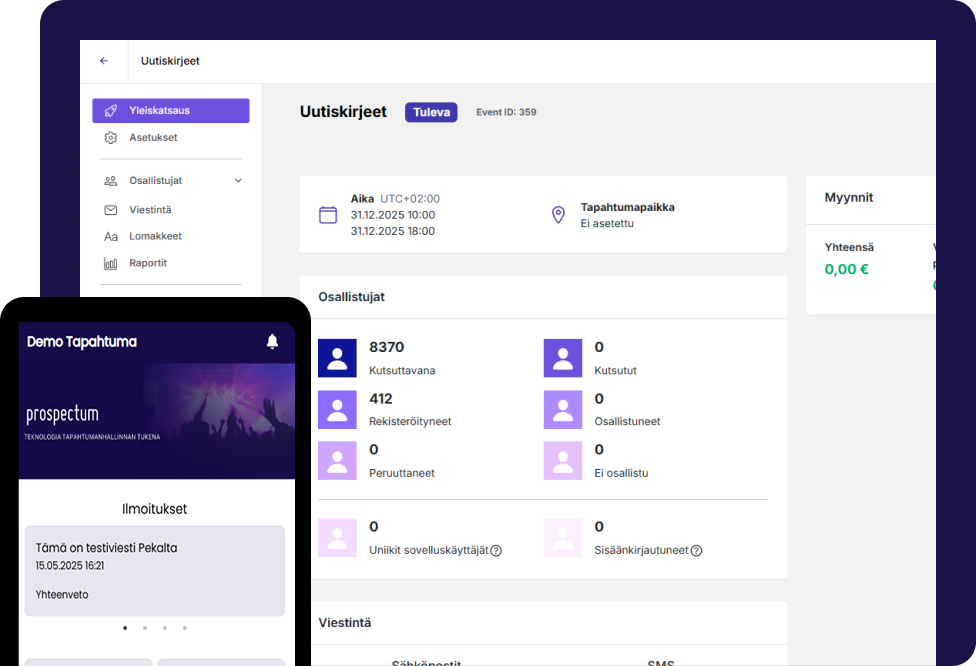
Task: Open Raportit reports section
Action: [x=148, y=264]
